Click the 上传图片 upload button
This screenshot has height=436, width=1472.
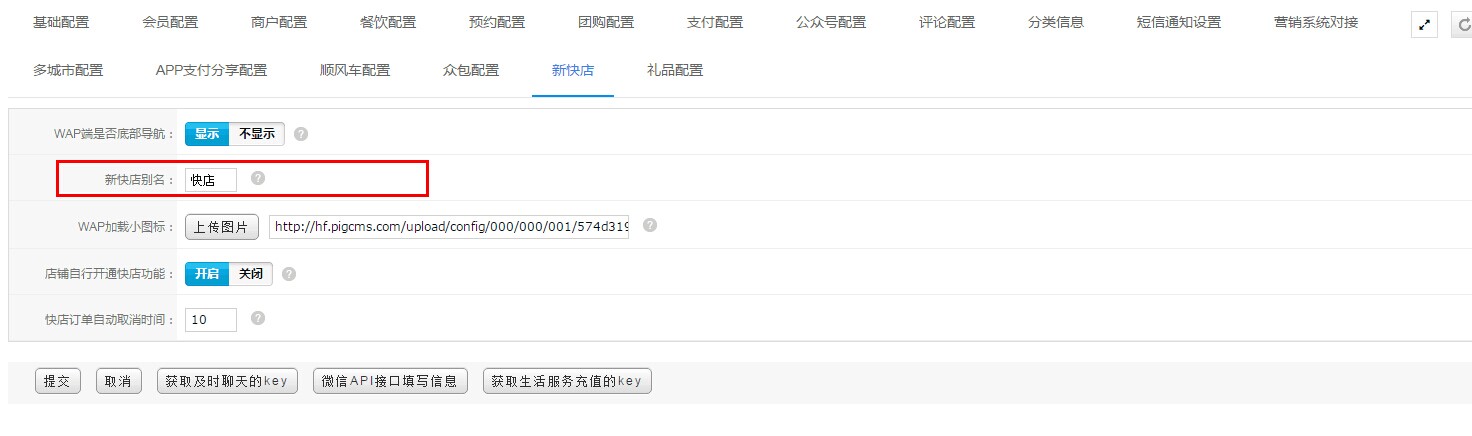point(222,227)
